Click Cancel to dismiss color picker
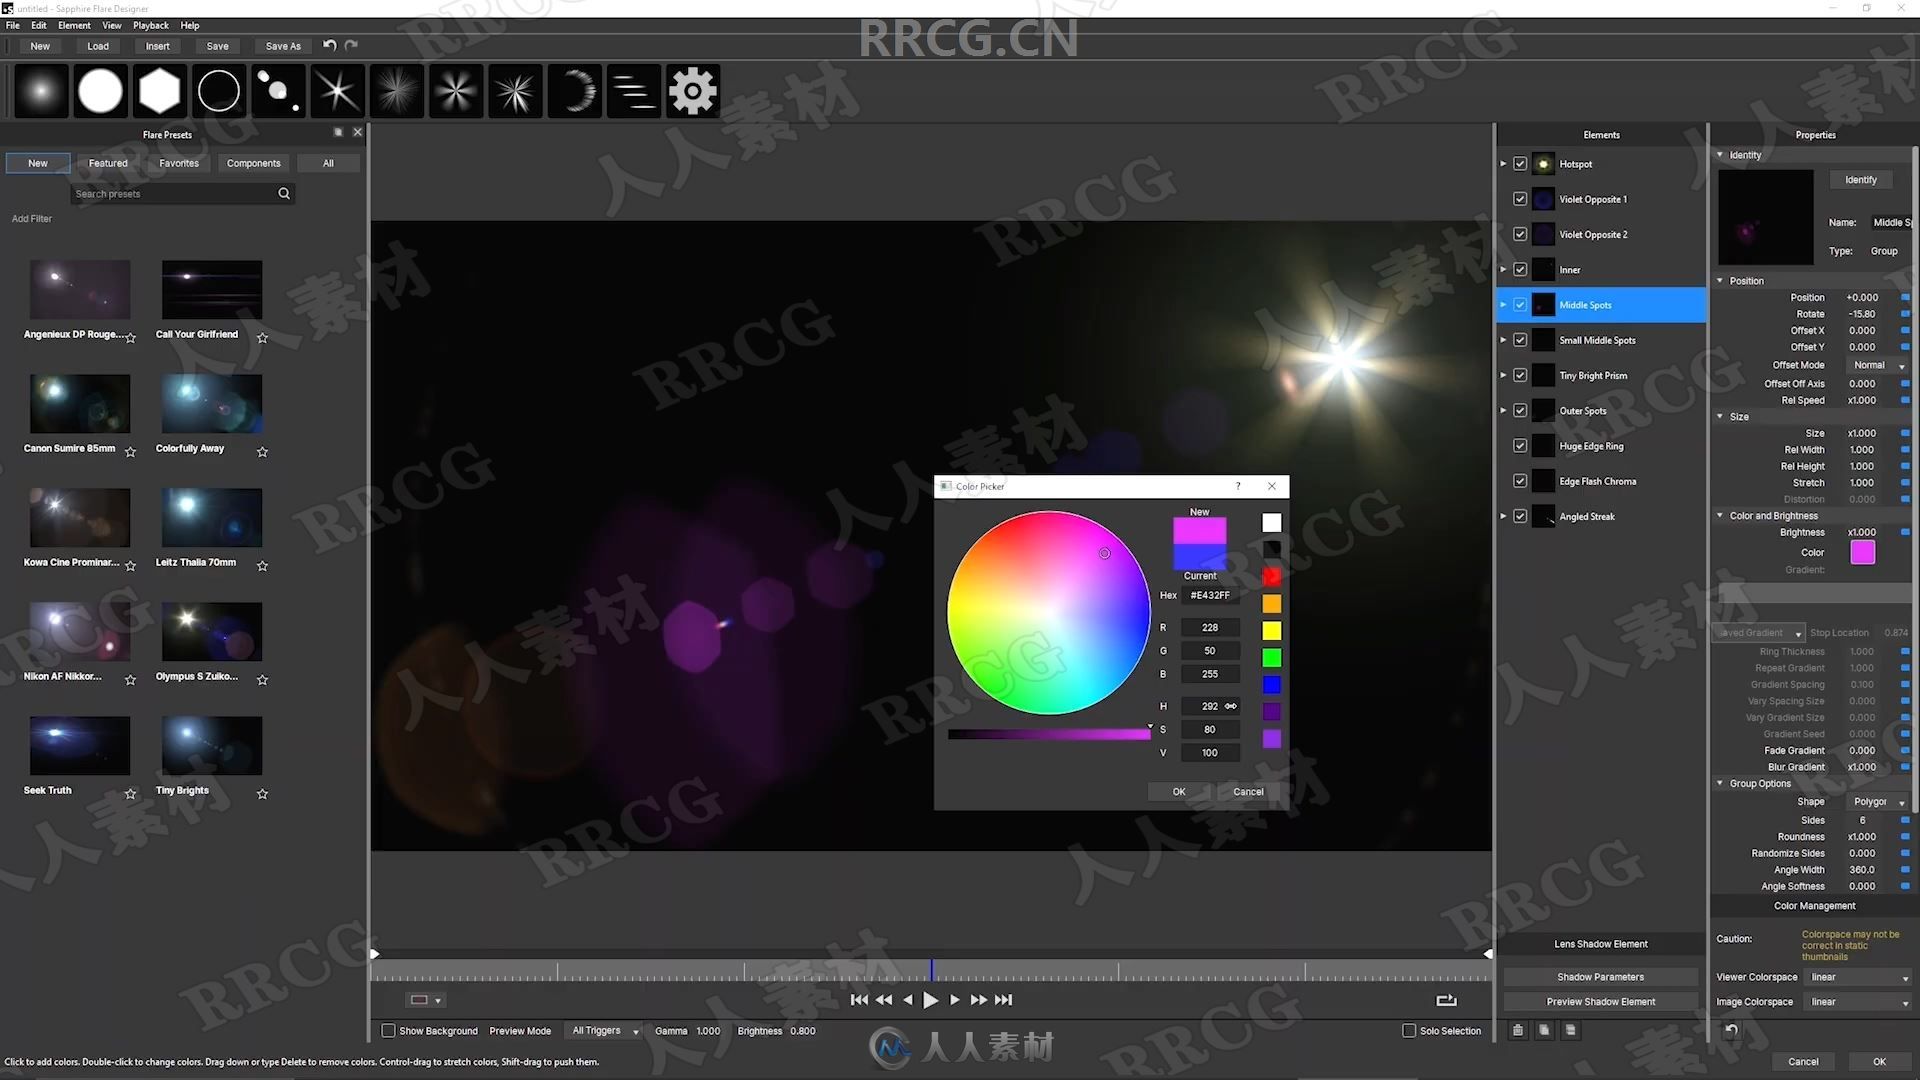Viewport: 1920px width, 1080px height. coord(1245,791)
